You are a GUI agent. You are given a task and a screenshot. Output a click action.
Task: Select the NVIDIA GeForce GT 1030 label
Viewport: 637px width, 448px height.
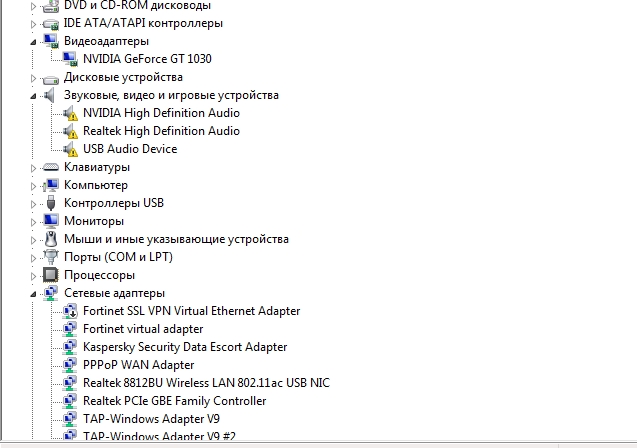(x=147, y=59)
